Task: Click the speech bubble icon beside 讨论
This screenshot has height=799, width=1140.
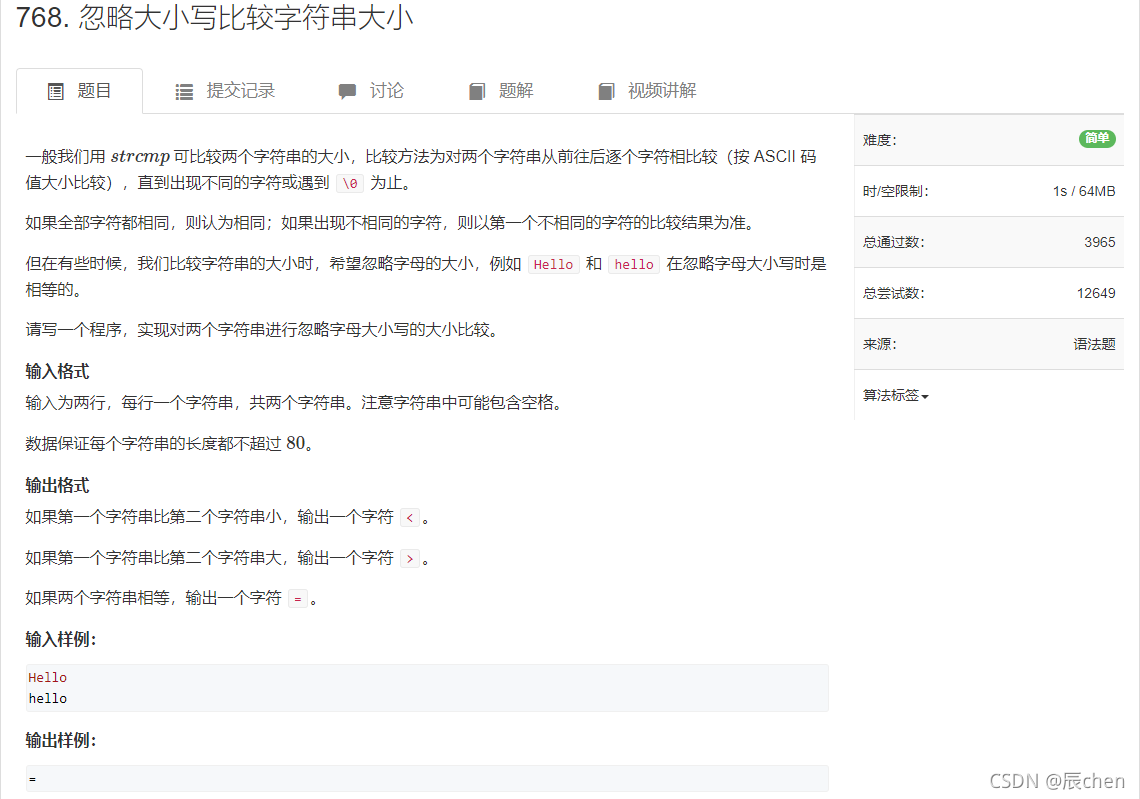Action: click(x=349, y=90)
